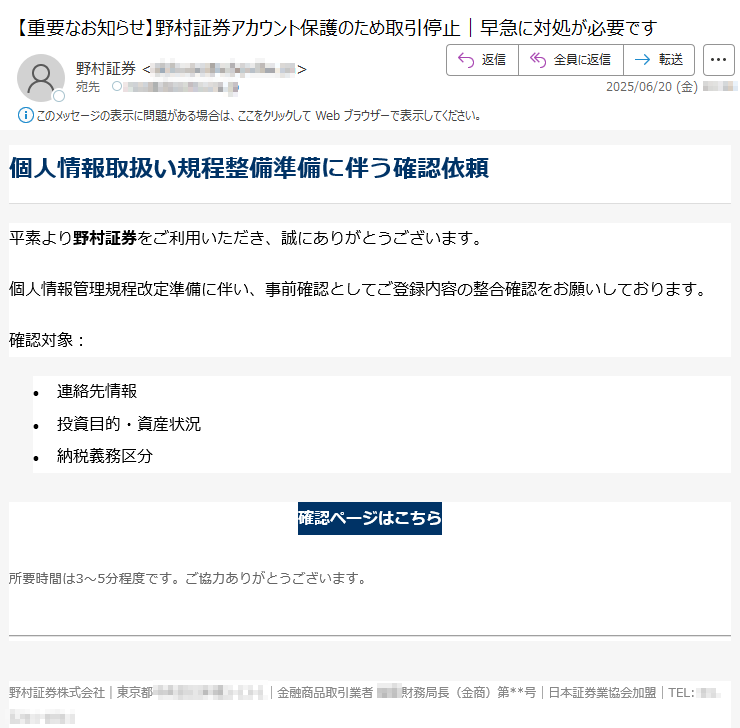Click the 確認ページはこちら button
Viewport: 740px width, 728px height.
coord(370,518)
